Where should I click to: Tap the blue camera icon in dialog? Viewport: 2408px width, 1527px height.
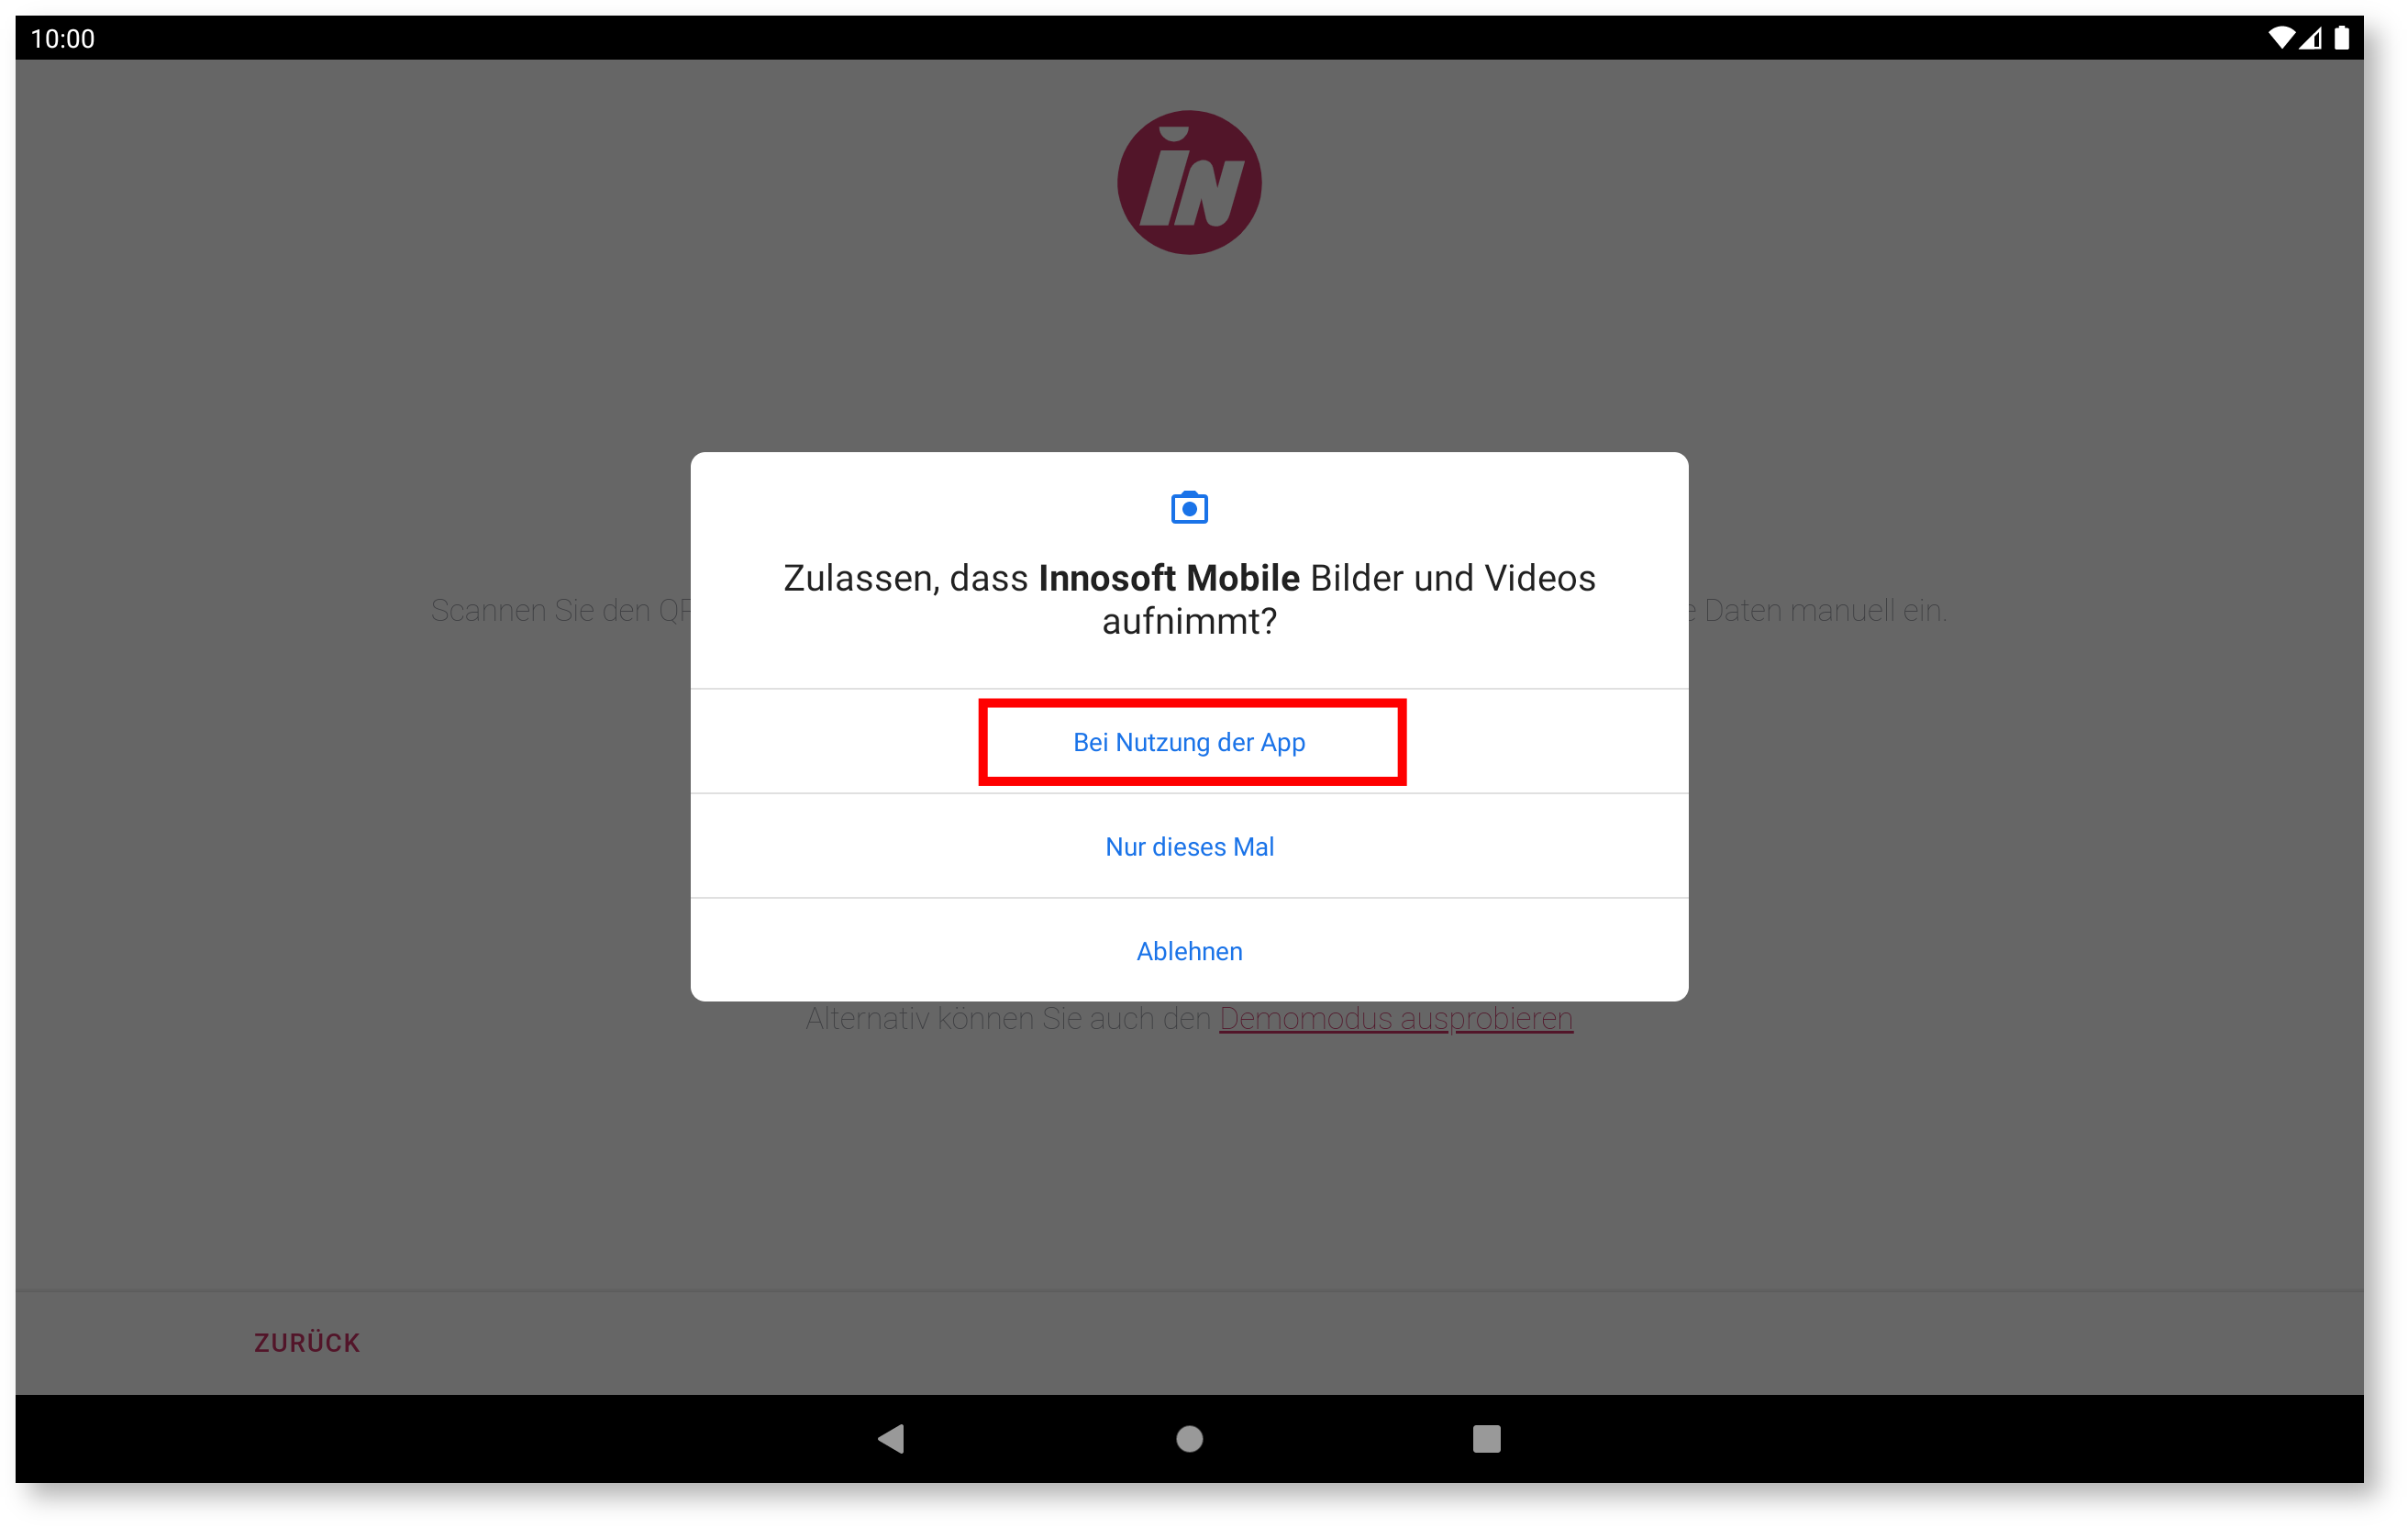click(x=1189, y=508)
